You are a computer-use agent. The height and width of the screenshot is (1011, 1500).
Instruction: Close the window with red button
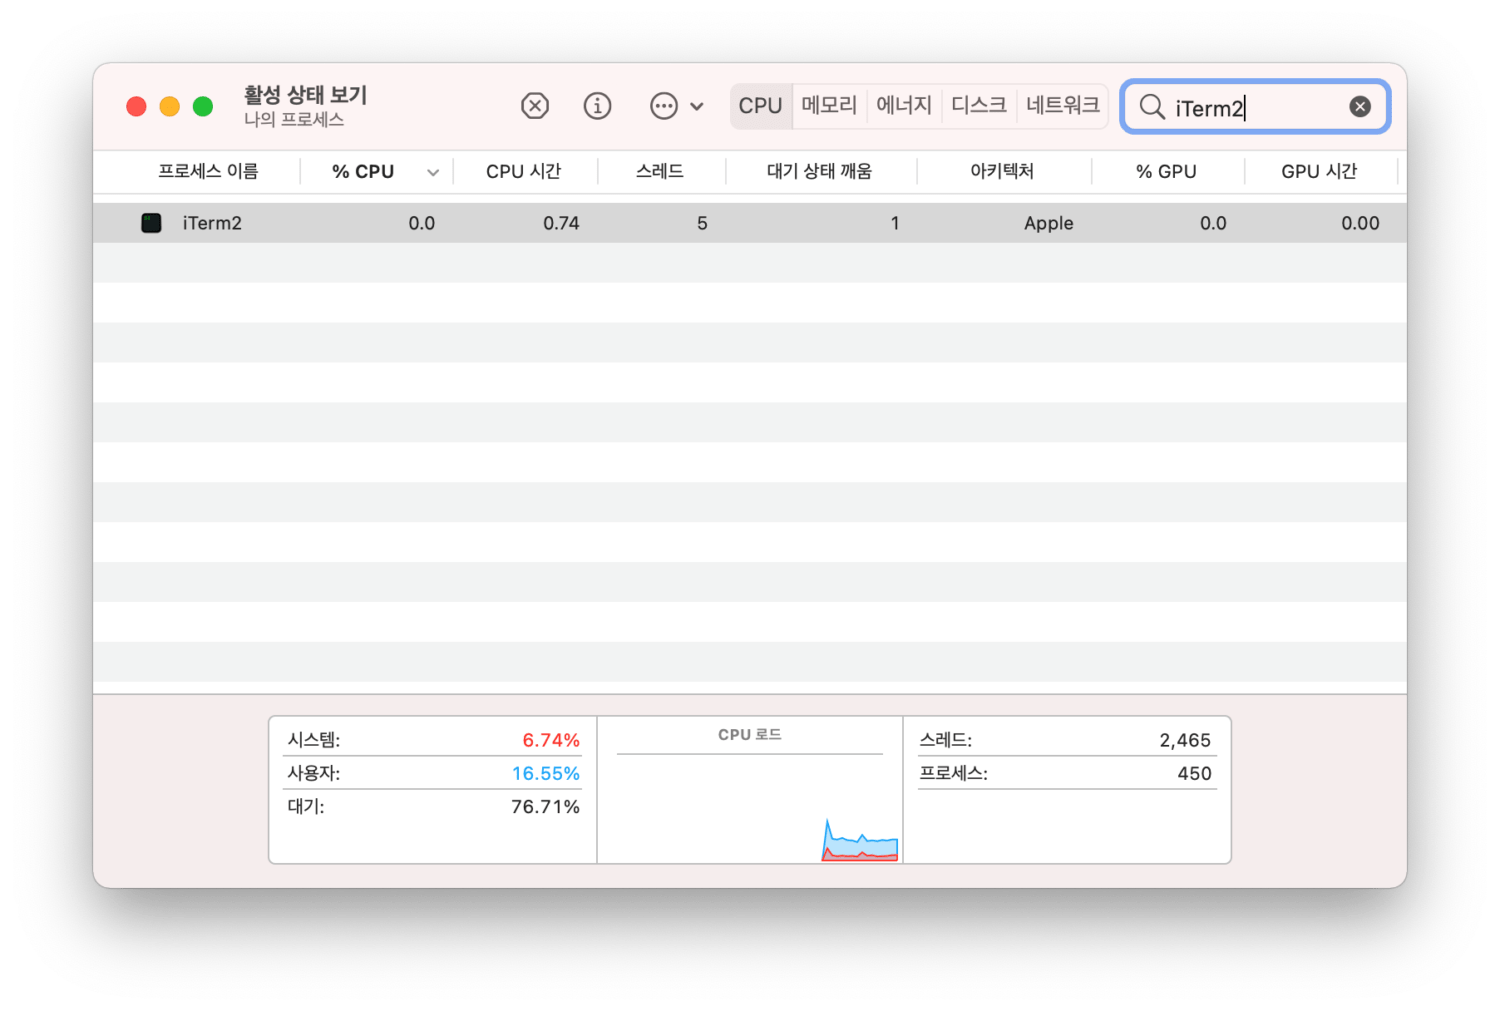tap(137, 107)
